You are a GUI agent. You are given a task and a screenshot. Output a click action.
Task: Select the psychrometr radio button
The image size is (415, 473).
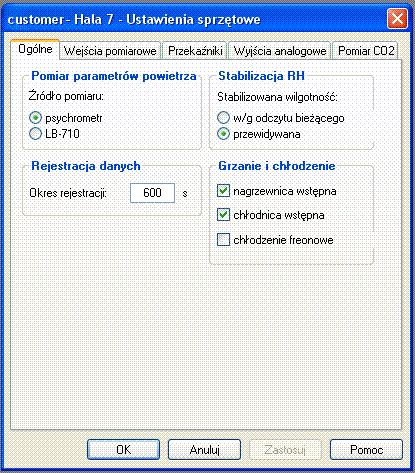[35, 118]
